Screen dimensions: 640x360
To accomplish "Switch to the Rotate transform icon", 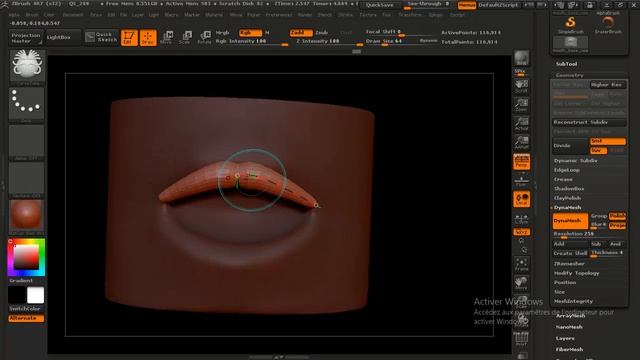I will [x=204, y=38].
